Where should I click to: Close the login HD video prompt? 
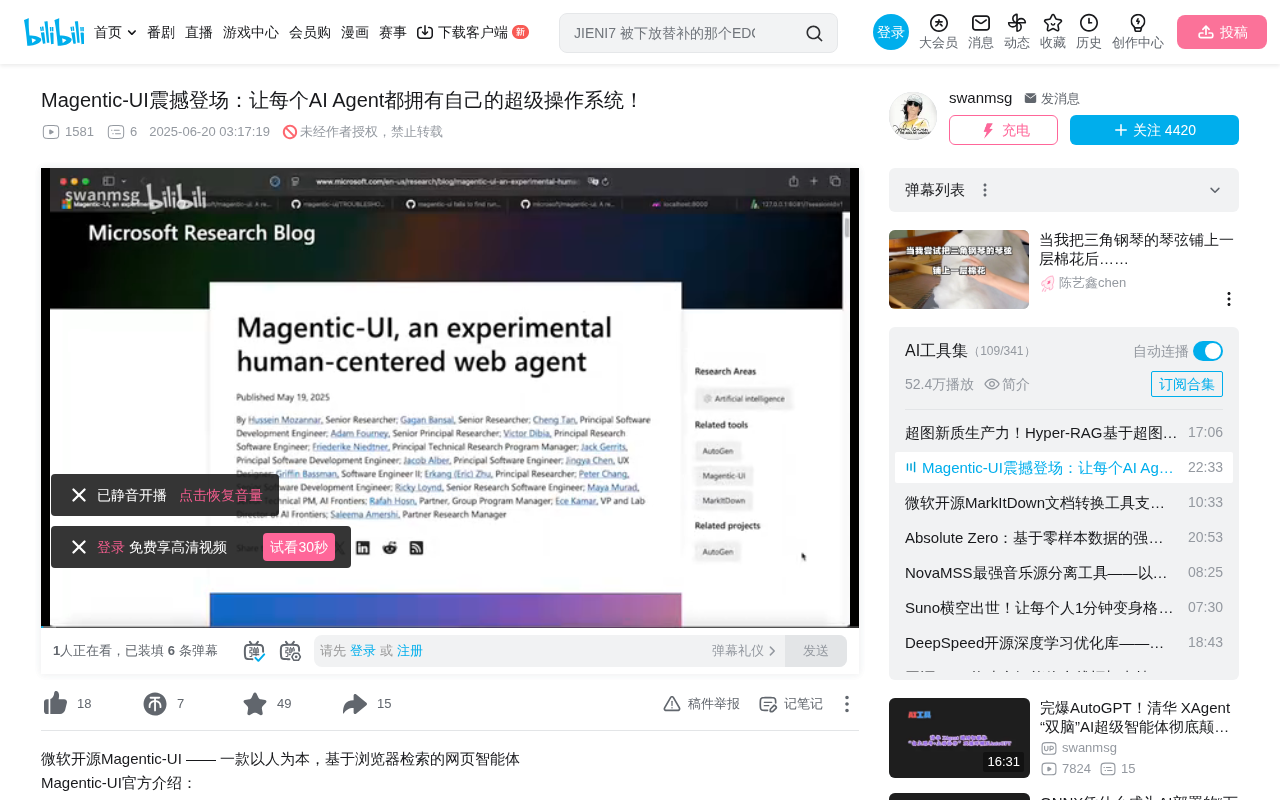point(79,547)
